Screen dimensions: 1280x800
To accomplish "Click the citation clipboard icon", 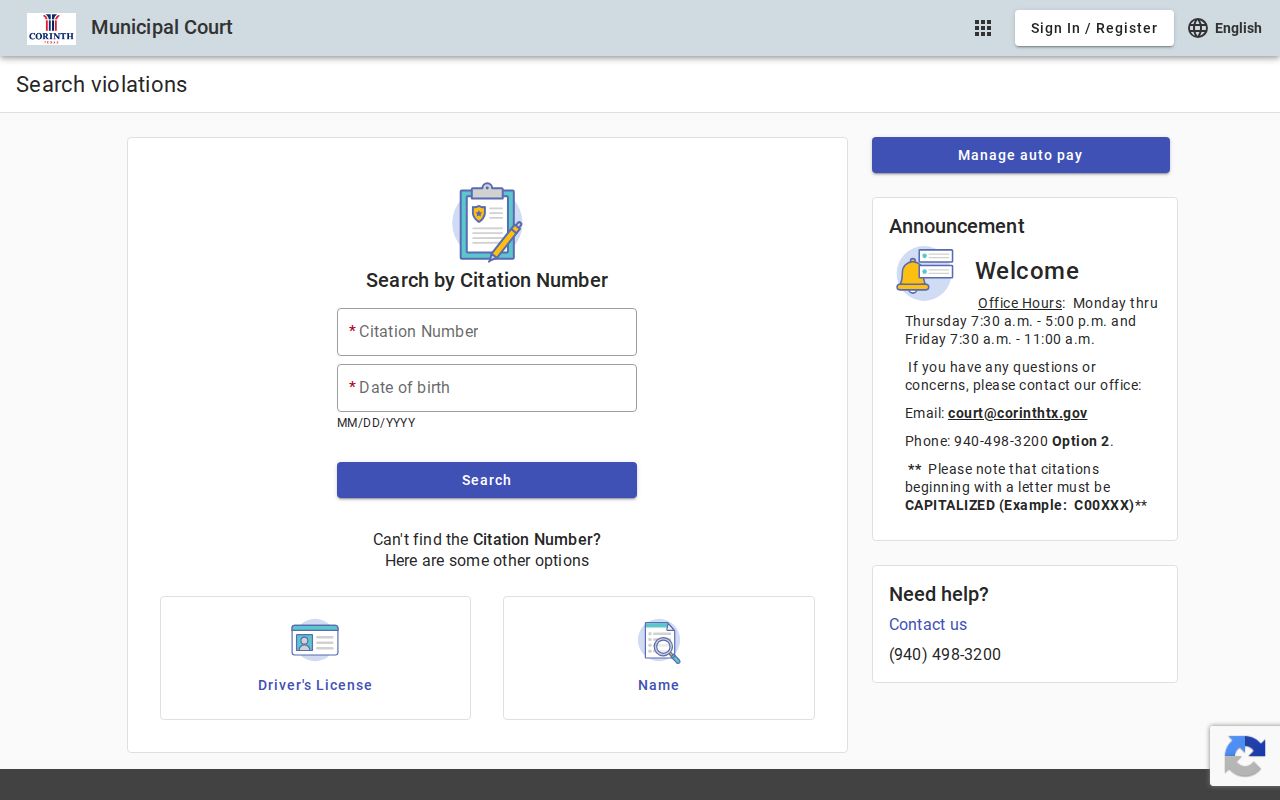I will 487,222.
